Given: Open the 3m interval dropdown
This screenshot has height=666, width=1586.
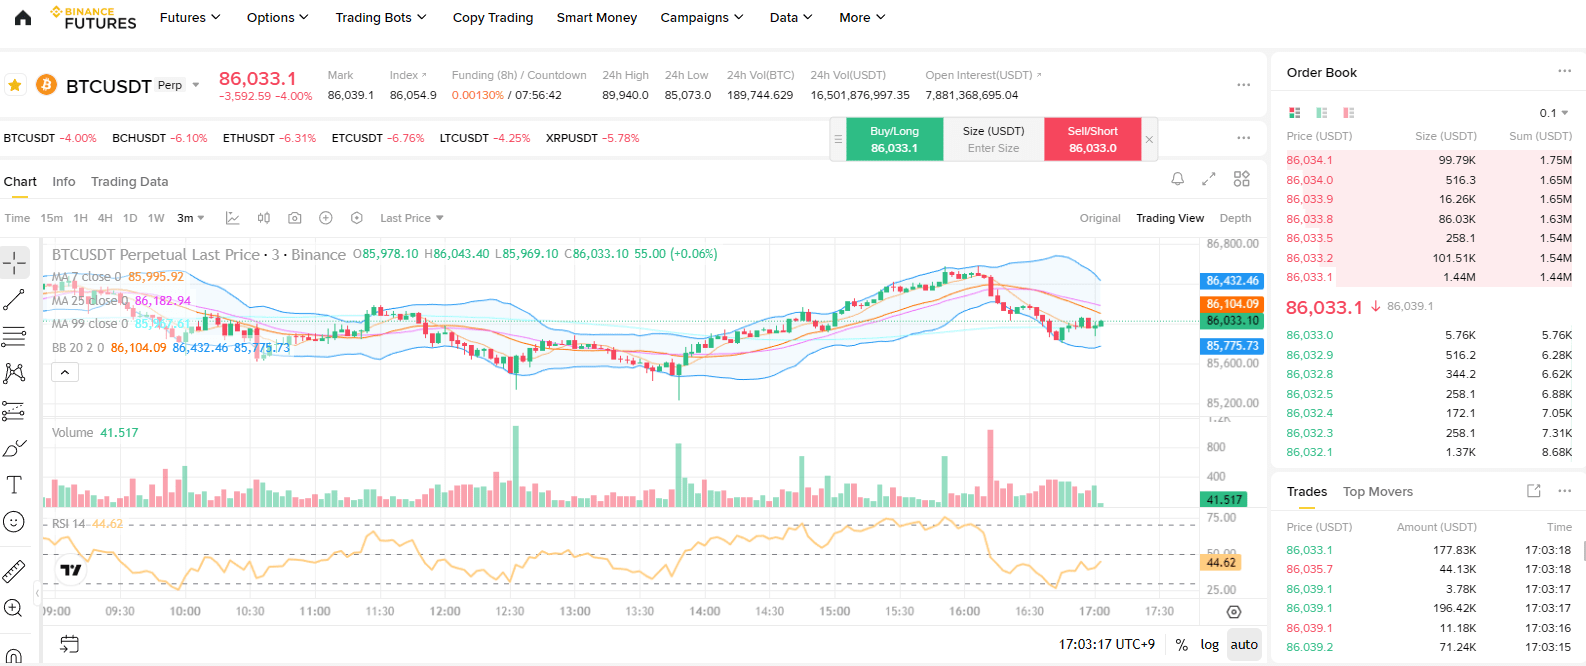Looking at the screenshot, I should coord(191,218).
